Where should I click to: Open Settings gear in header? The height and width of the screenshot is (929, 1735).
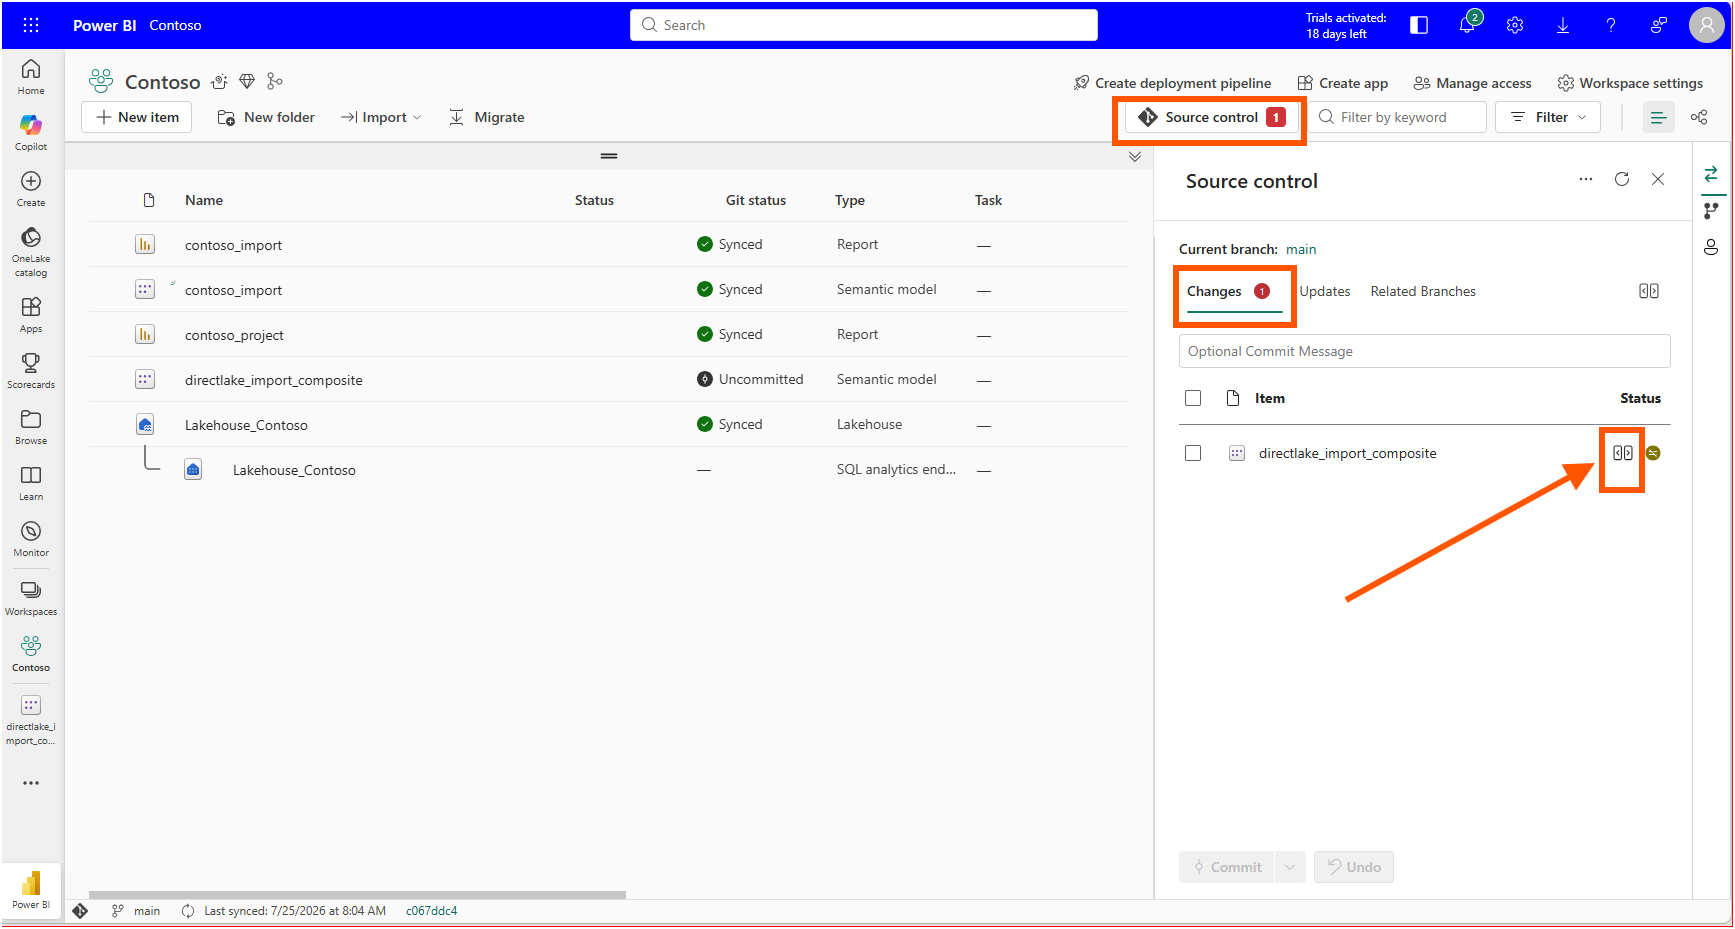click(x=1515, y=25)
